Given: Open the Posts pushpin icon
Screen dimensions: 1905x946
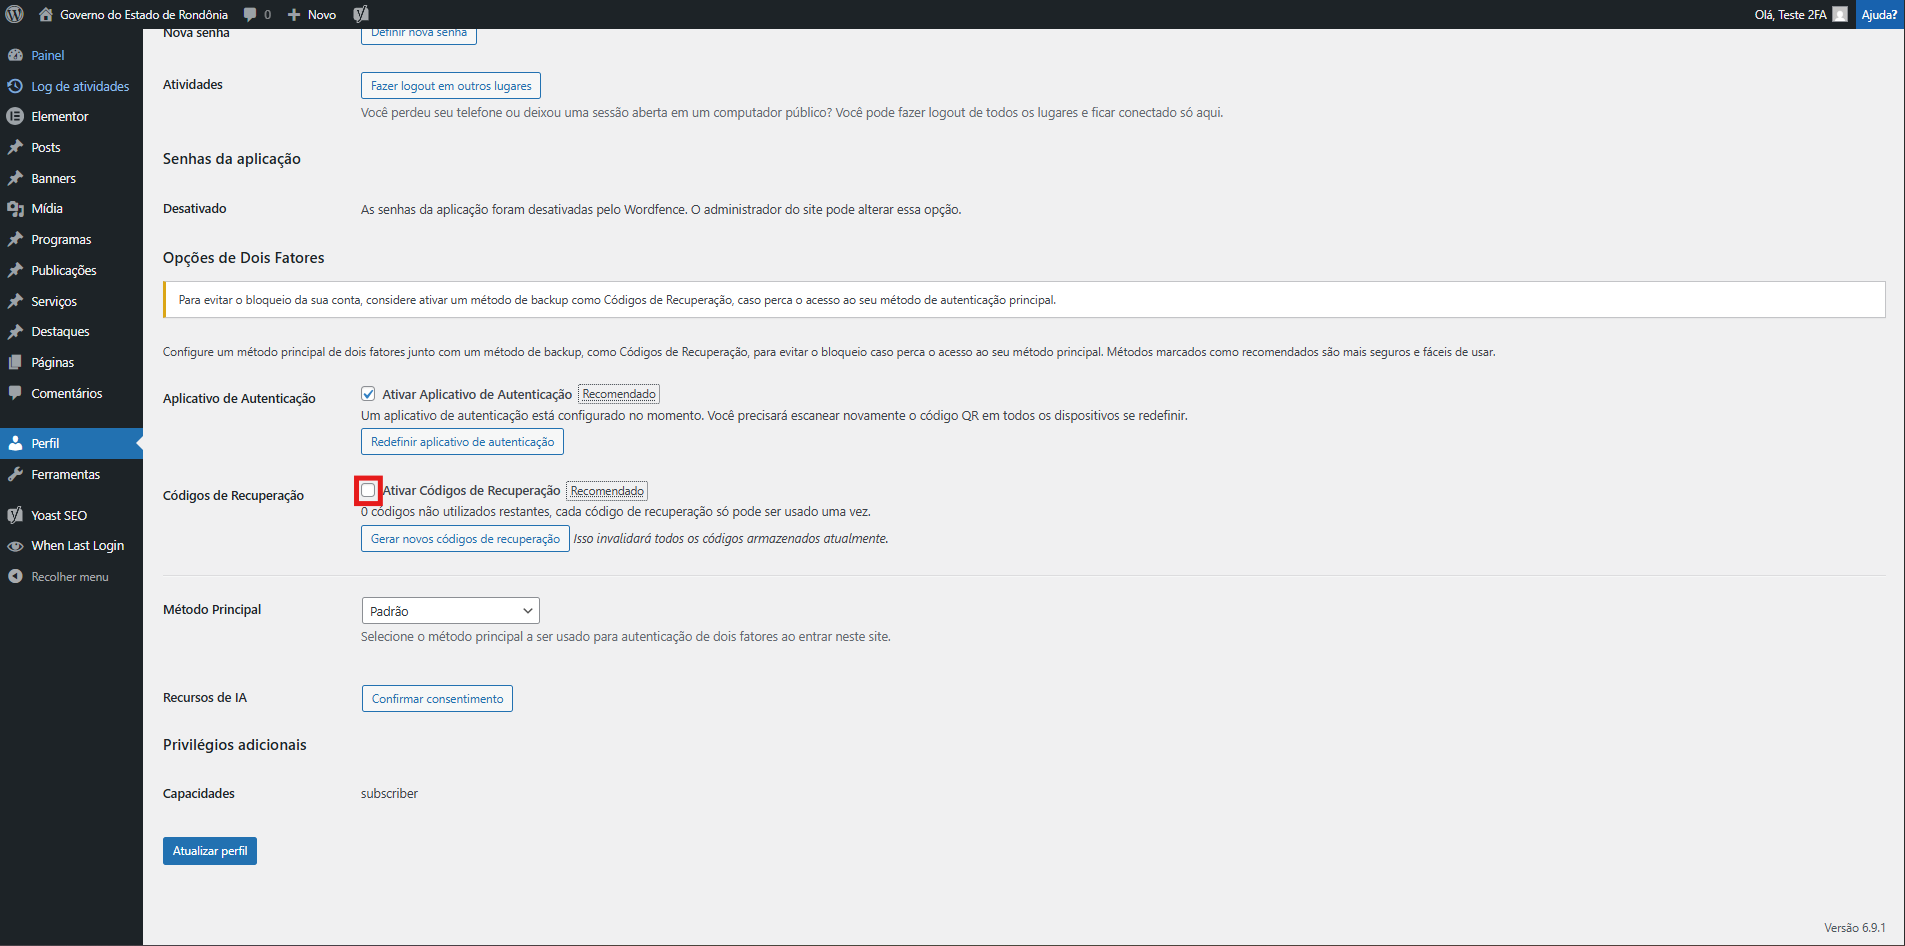Looking at the screenshot, I should tap(16, 147).
